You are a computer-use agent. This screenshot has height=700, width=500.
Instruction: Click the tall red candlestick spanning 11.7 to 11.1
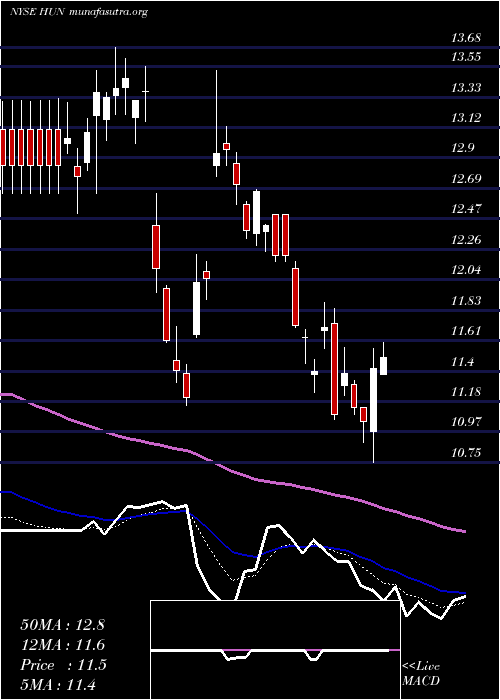click(334, 368)
